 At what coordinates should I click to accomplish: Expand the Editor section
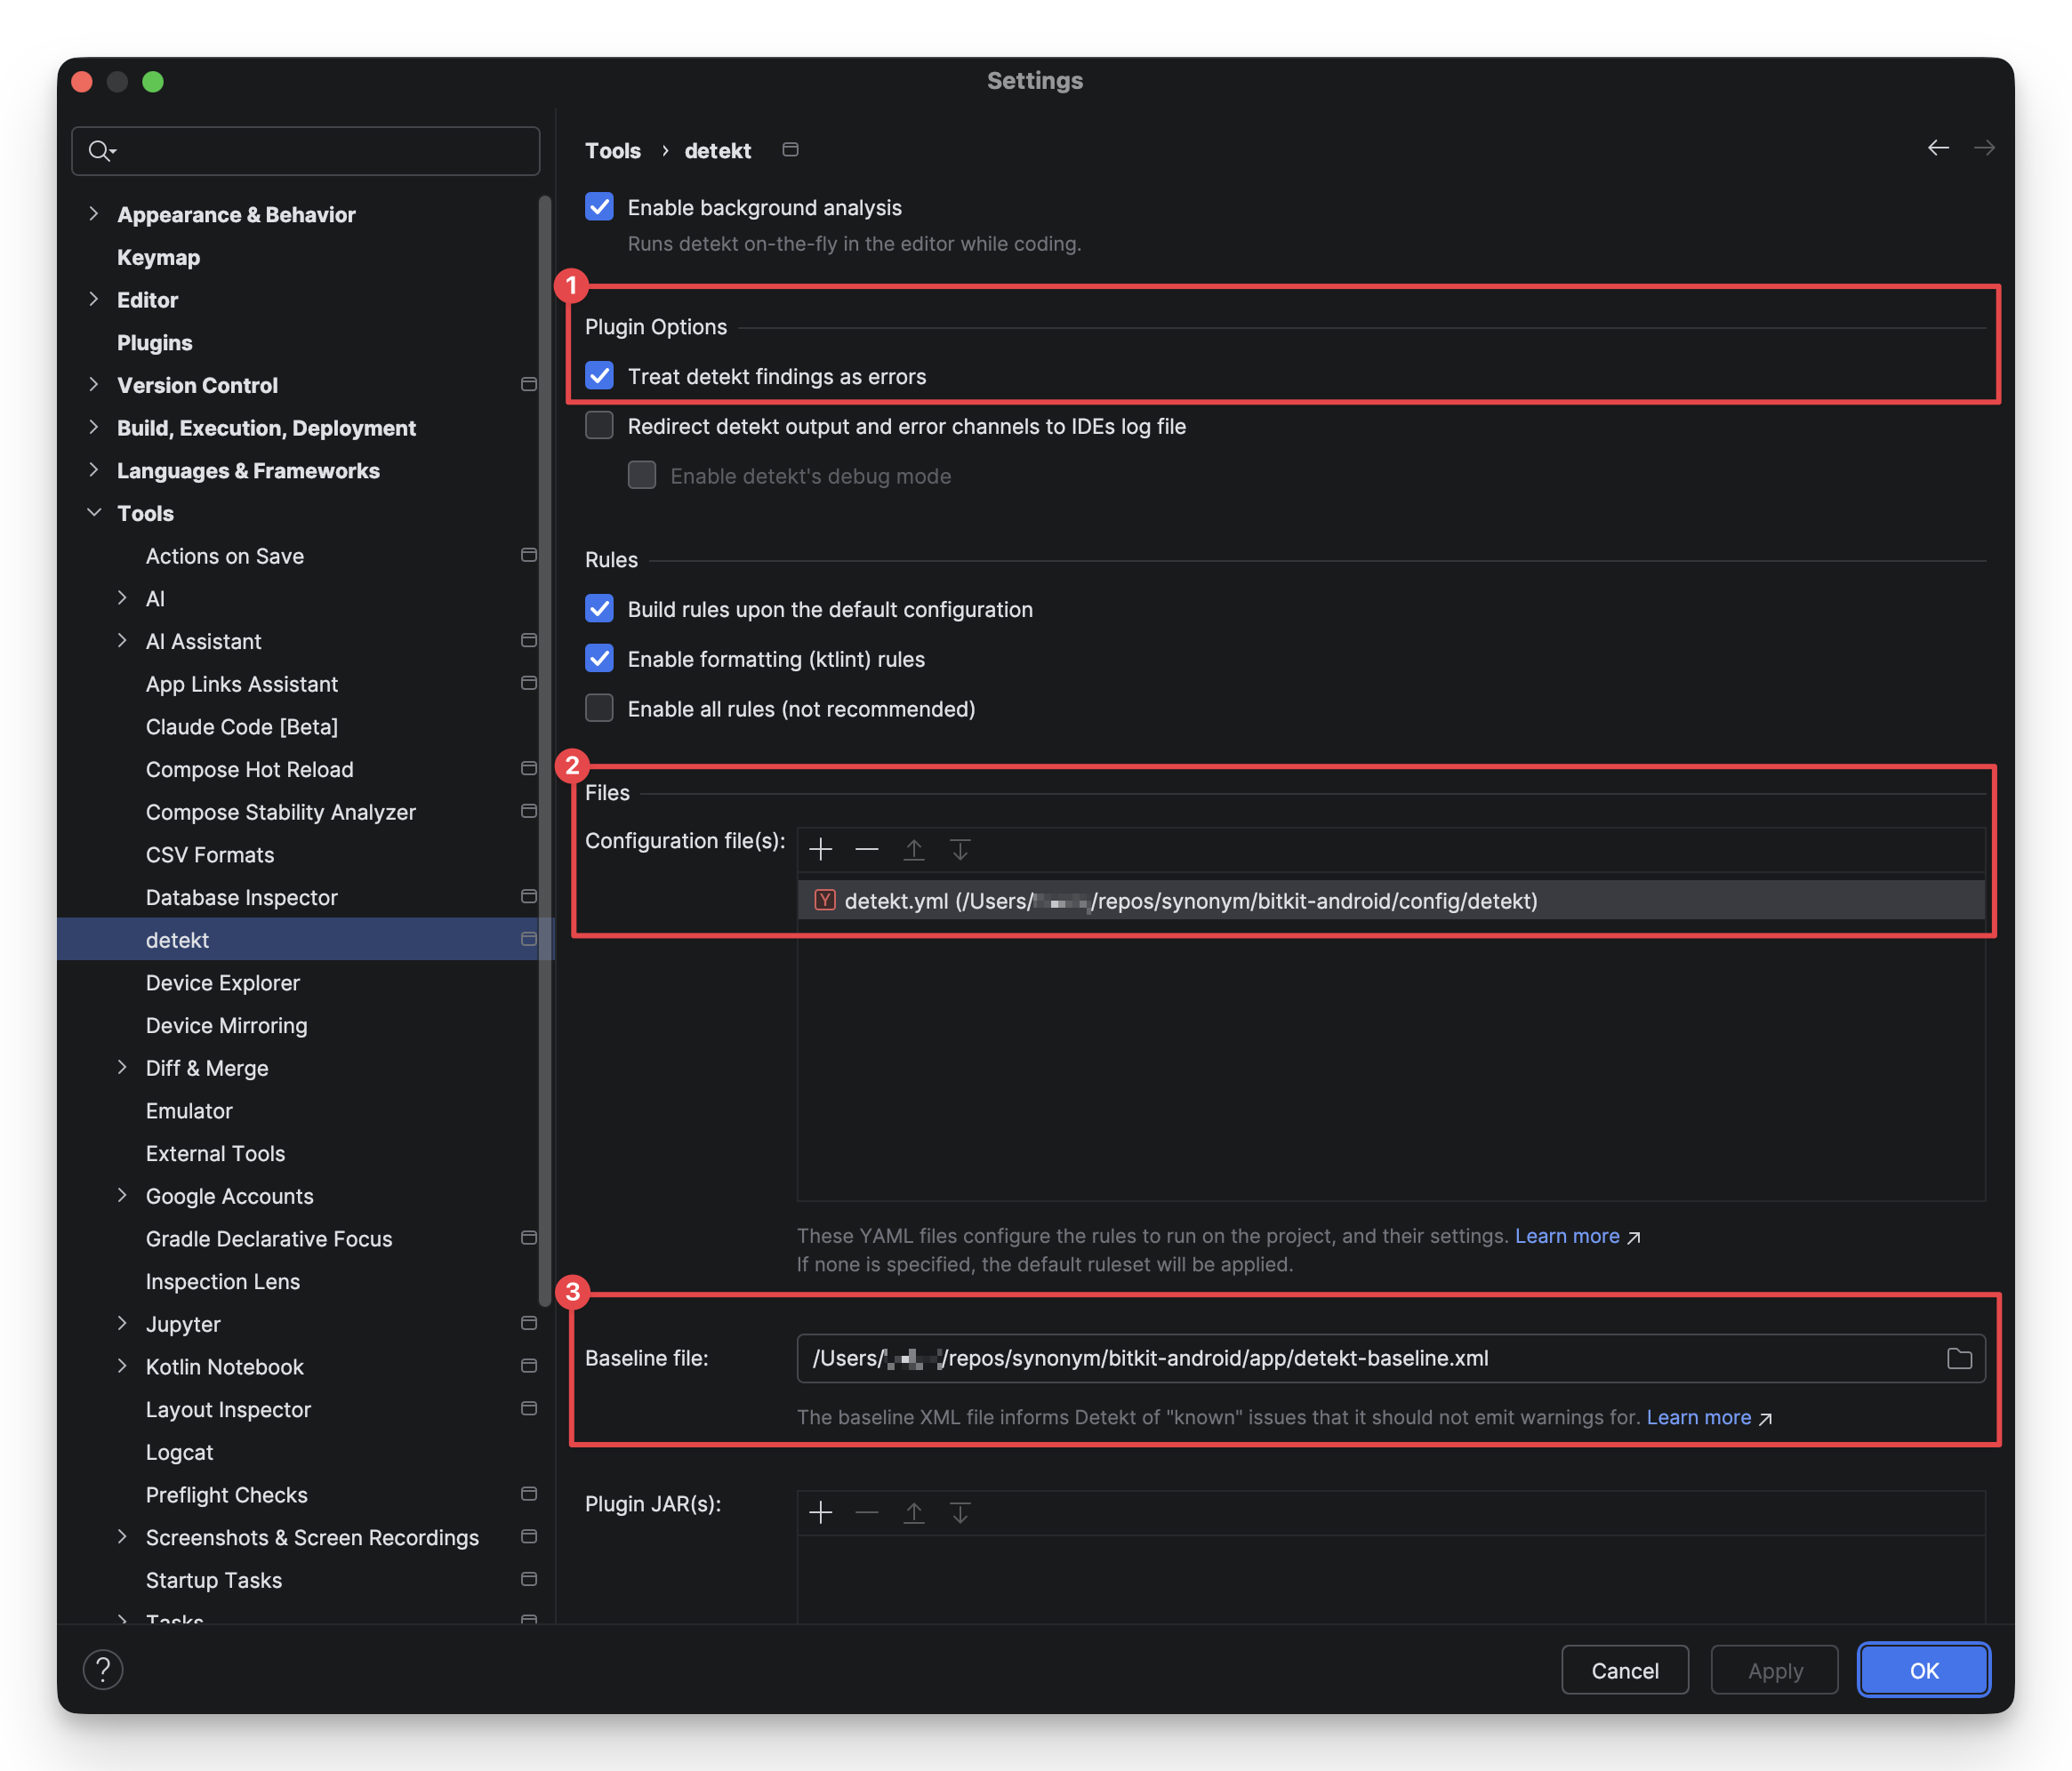tap(93, 299)
